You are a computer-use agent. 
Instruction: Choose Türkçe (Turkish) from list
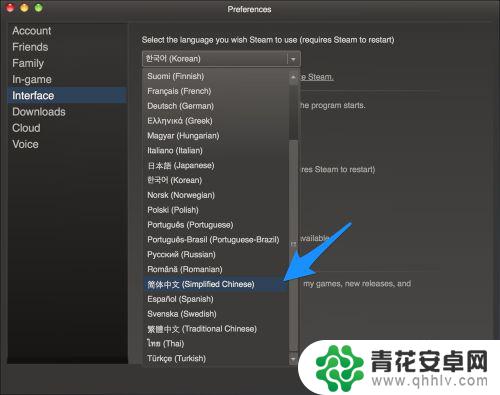click(x=216, y=359)
